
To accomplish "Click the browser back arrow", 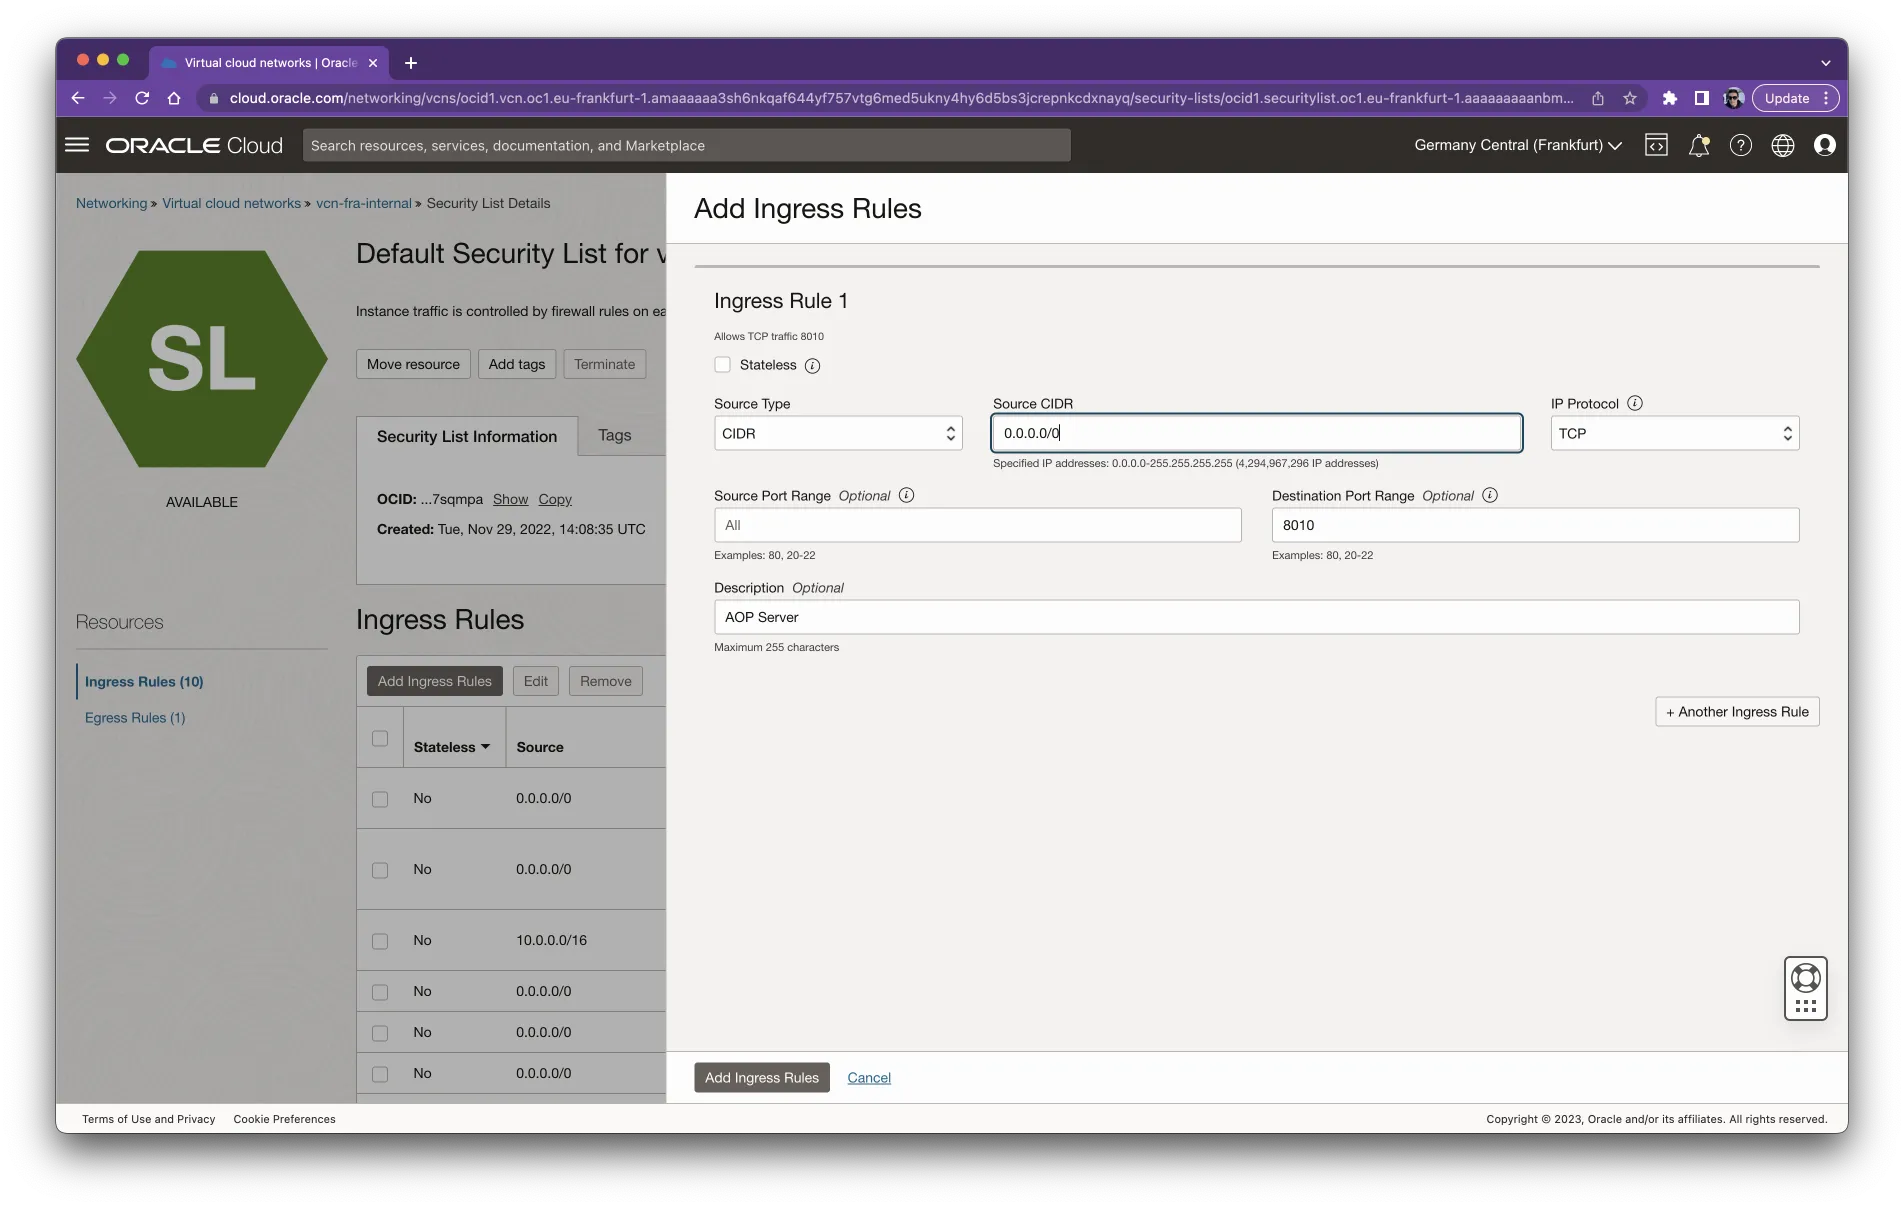I will (78, 98).
